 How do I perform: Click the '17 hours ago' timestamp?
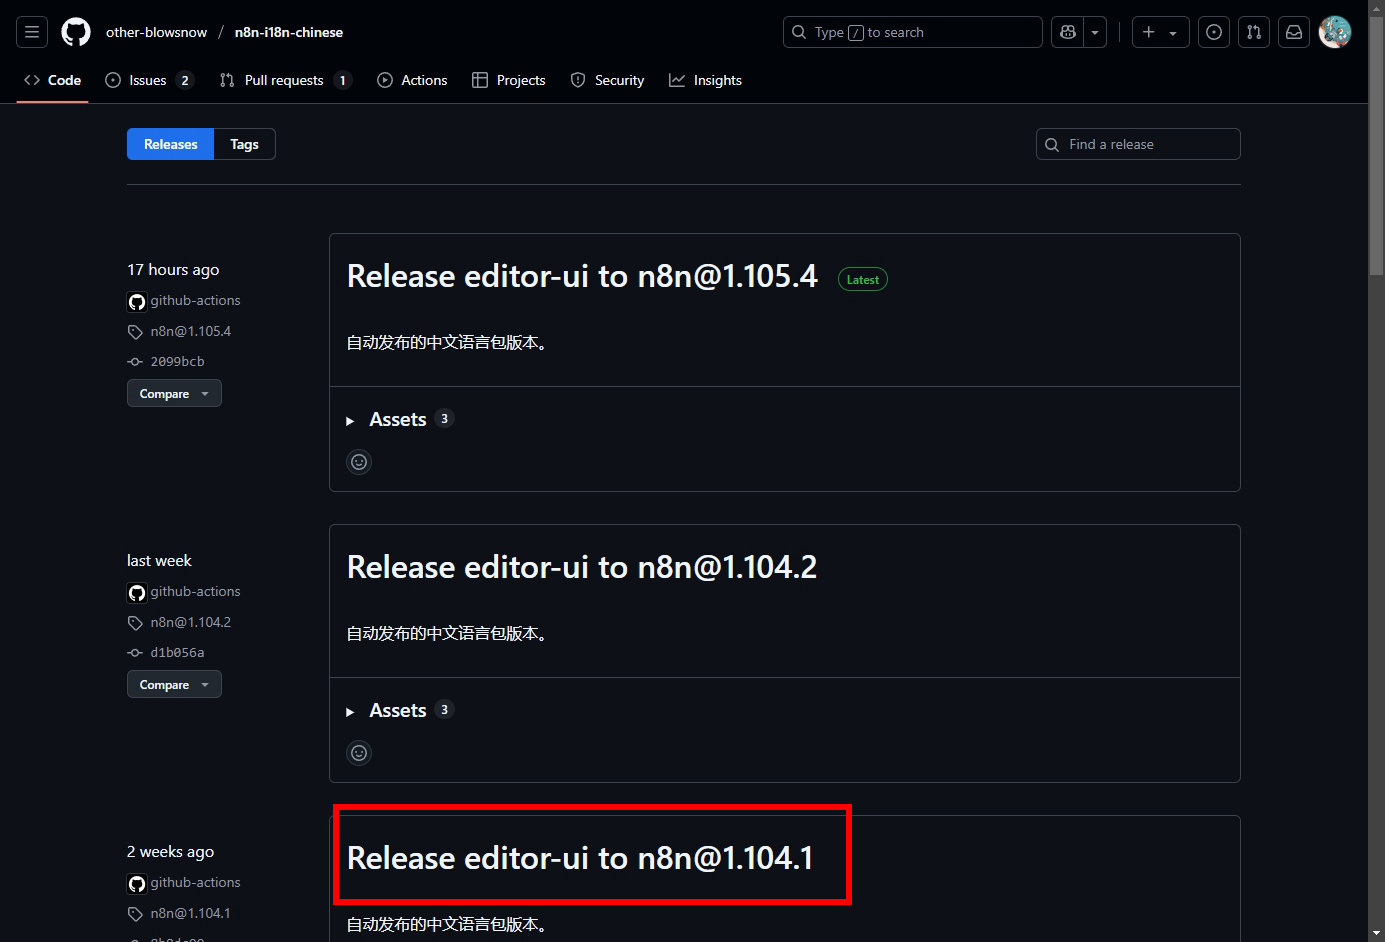tap(173, 269)
